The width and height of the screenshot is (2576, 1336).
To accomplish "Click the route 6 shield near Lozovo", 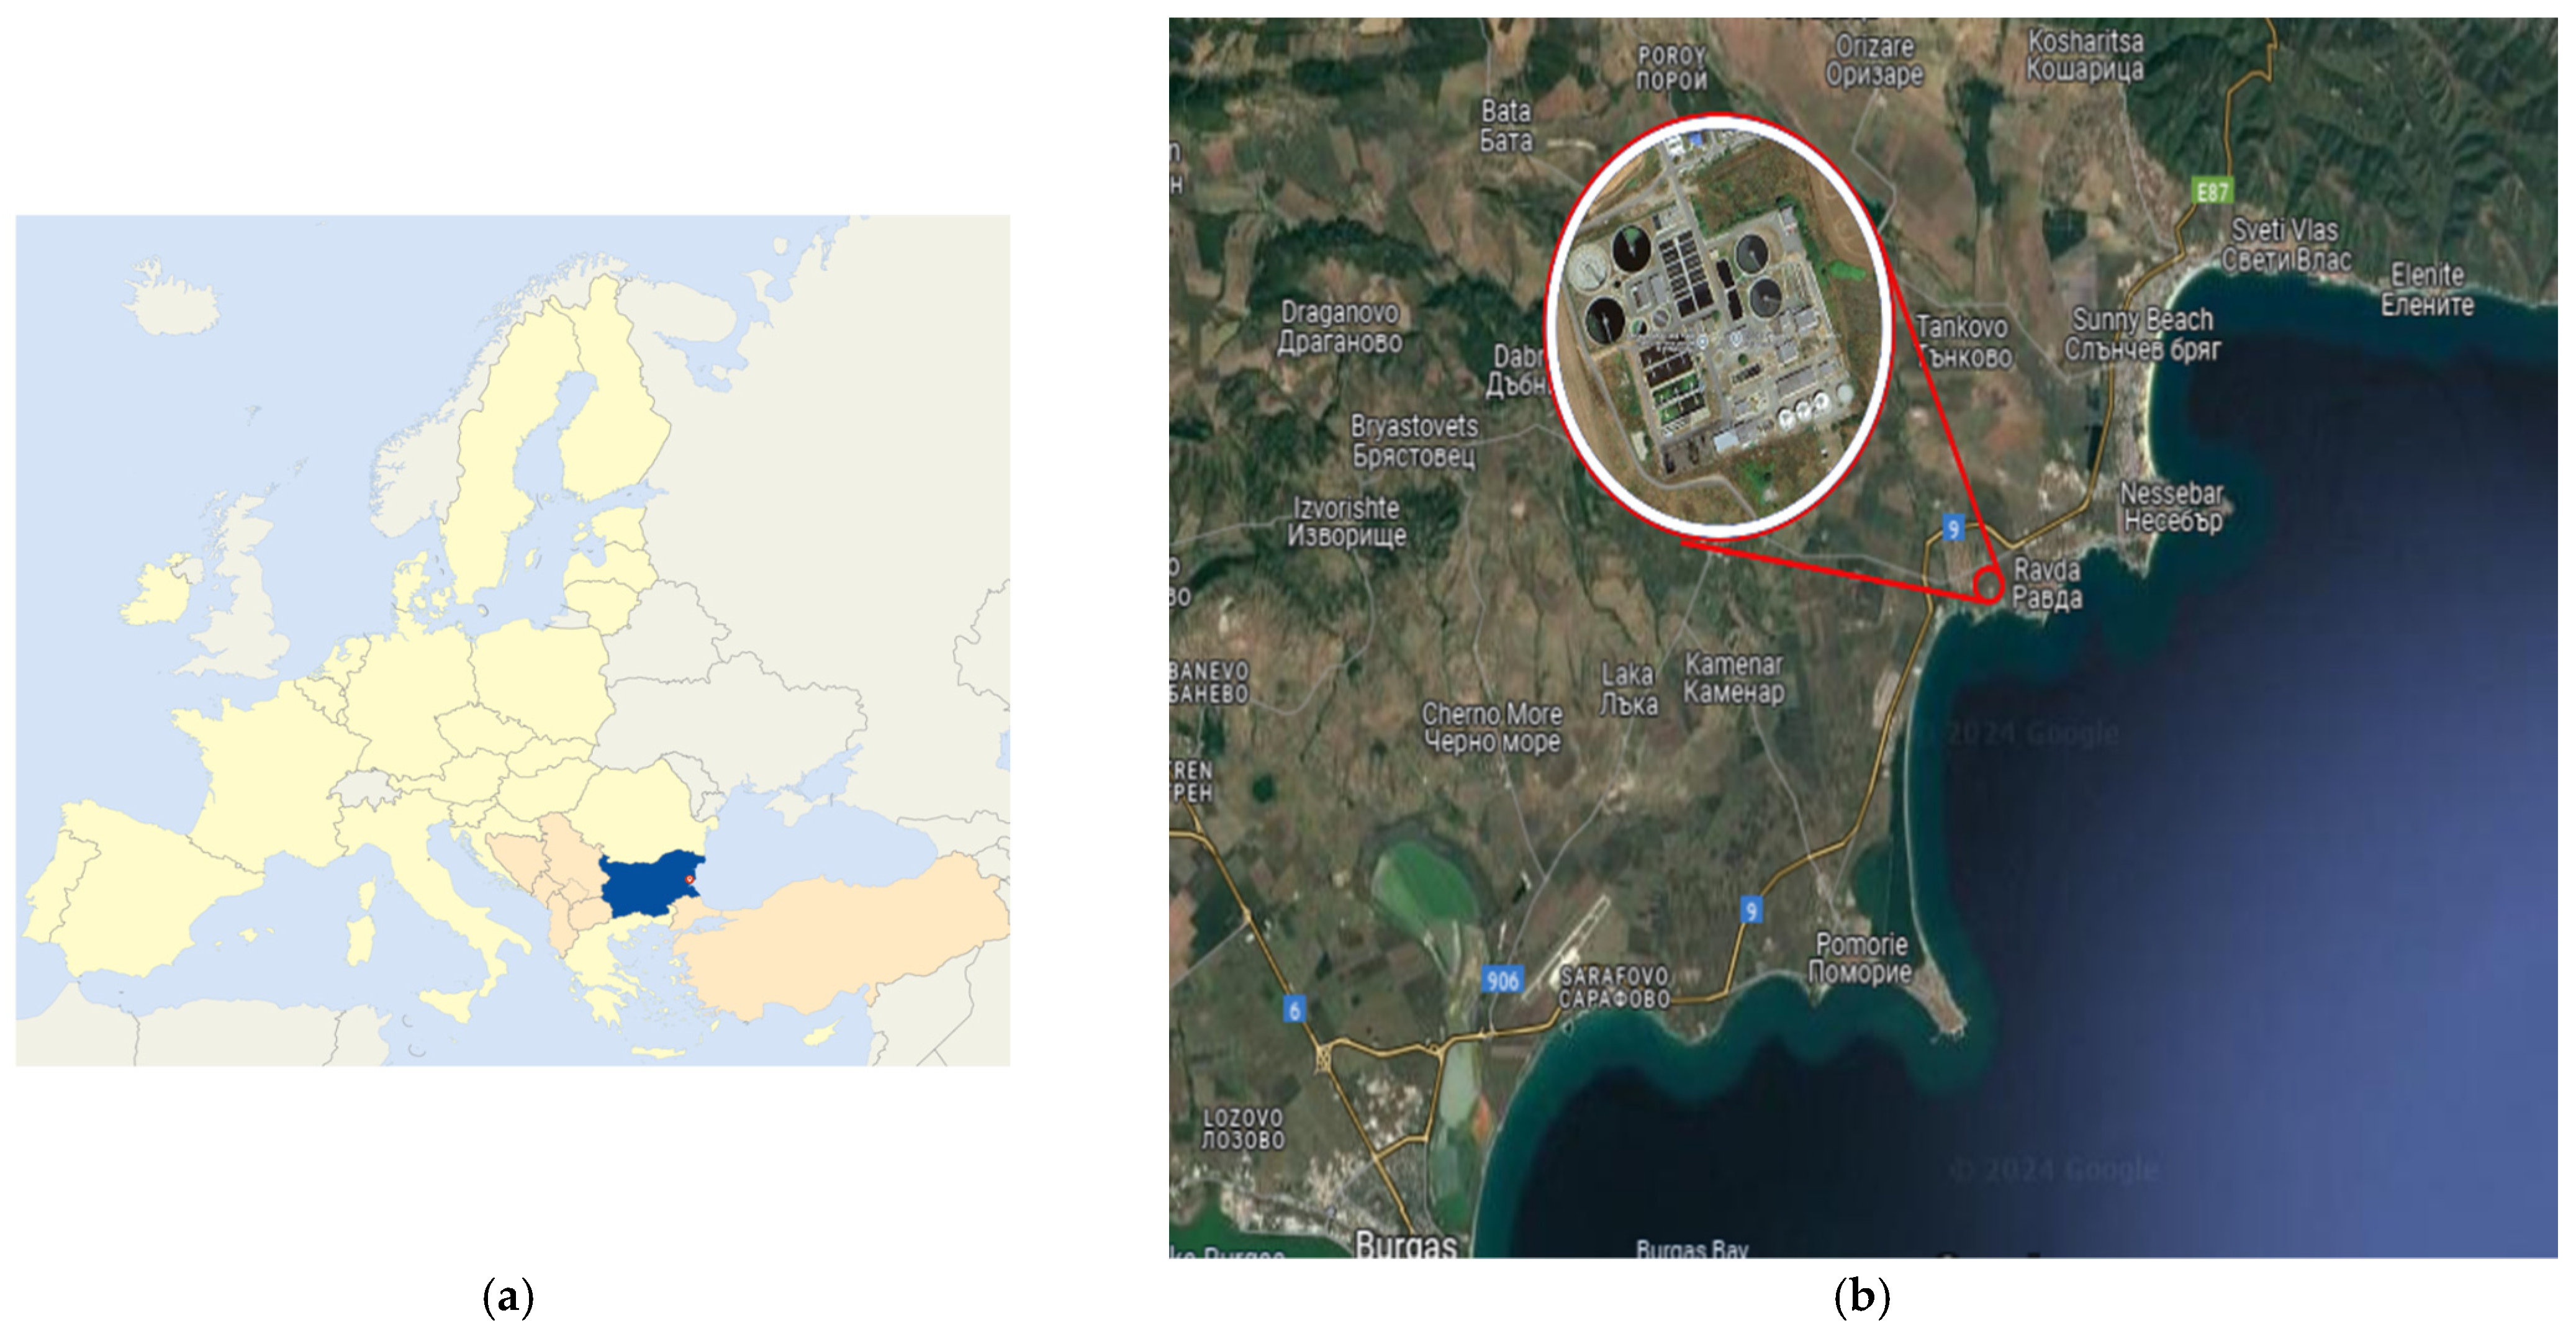I will tap(1294, 1009).
